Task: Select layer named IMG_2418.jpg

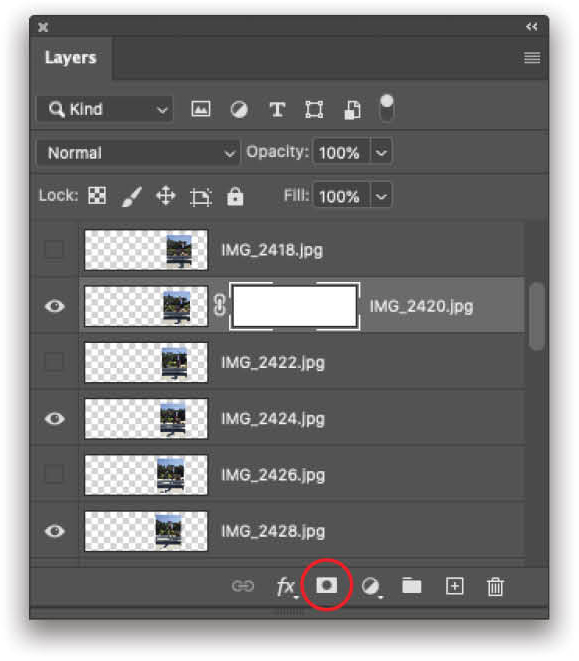Action: (272, 250)
